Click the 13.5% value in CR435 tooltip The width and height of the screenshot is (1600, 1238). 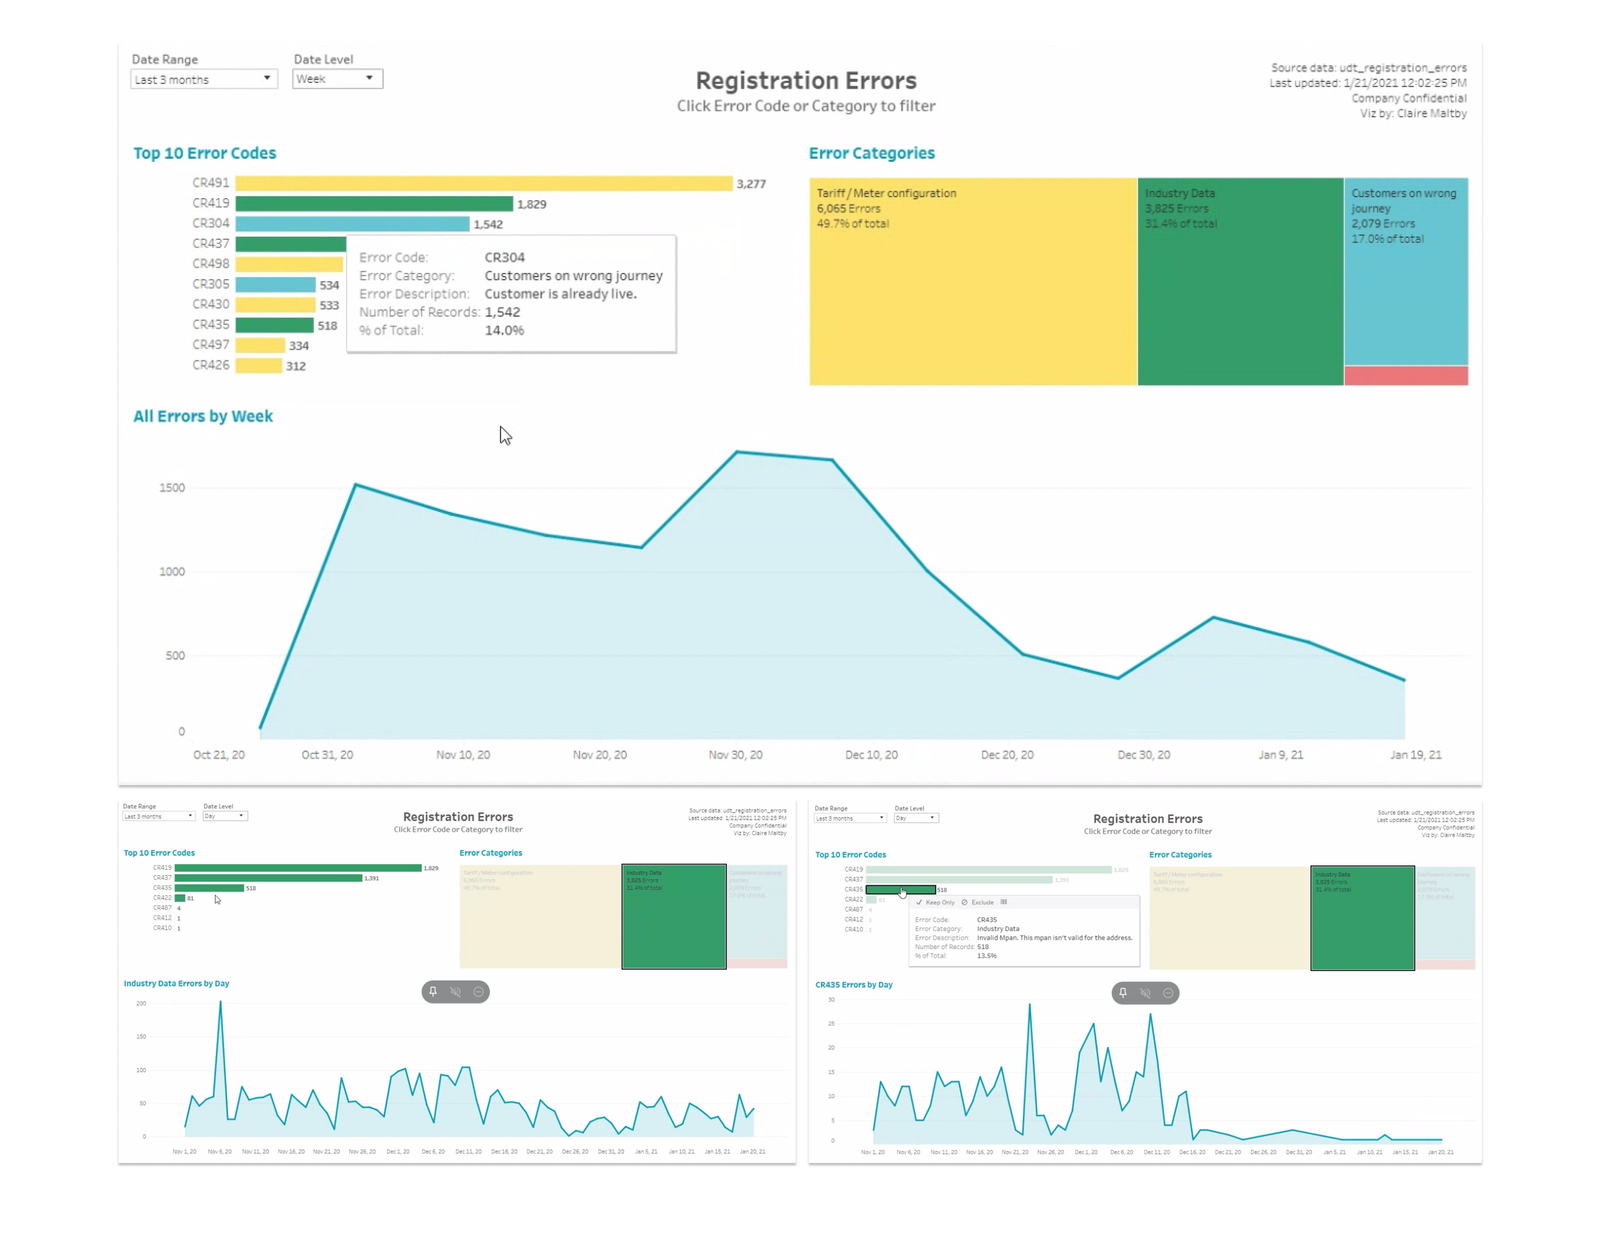[987, 956]
